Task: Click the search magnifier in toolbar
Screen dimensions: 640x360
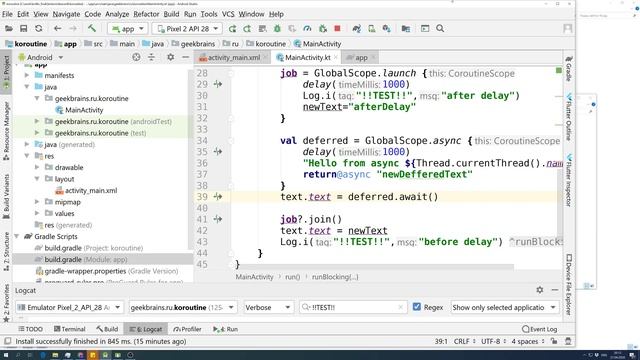Action: (x=440, y=29)
